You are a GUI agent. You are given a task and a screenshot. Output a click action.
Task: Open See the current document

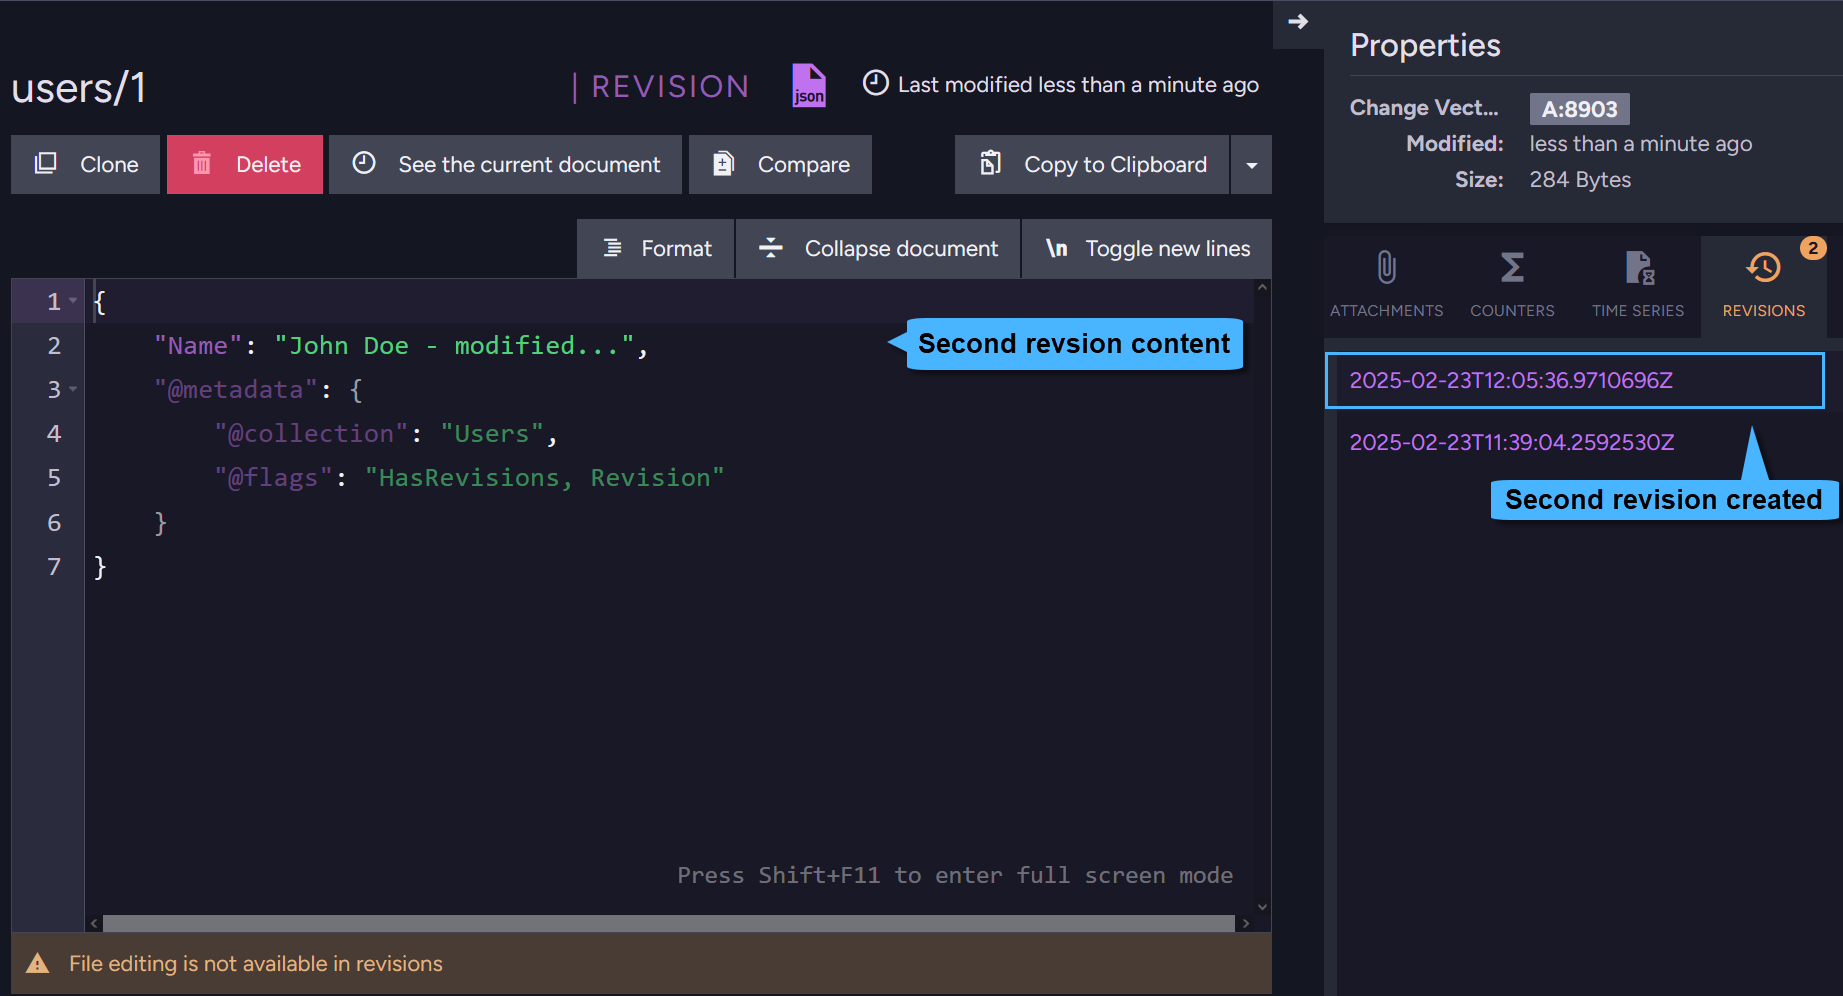coord(505,164)
